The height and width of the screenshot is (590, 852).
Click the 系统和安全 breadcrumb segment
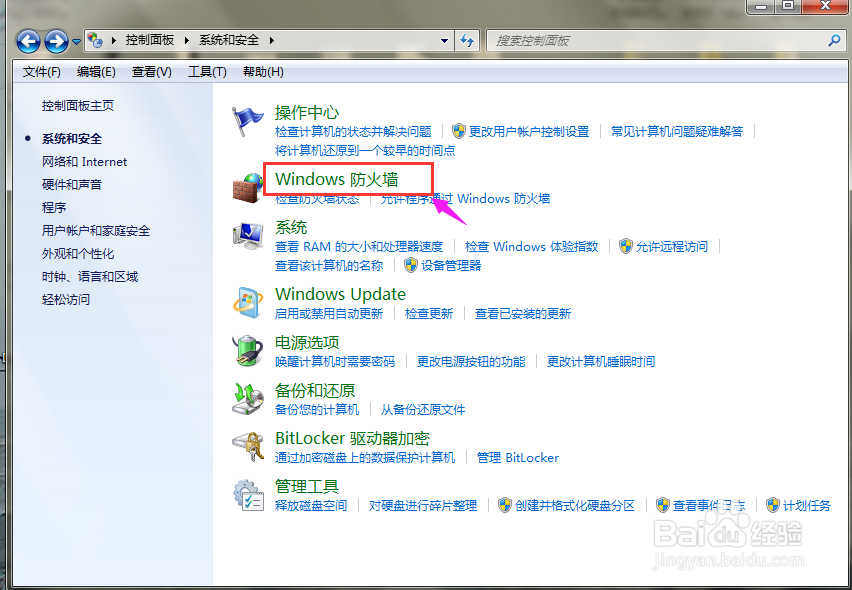point(229,40)
